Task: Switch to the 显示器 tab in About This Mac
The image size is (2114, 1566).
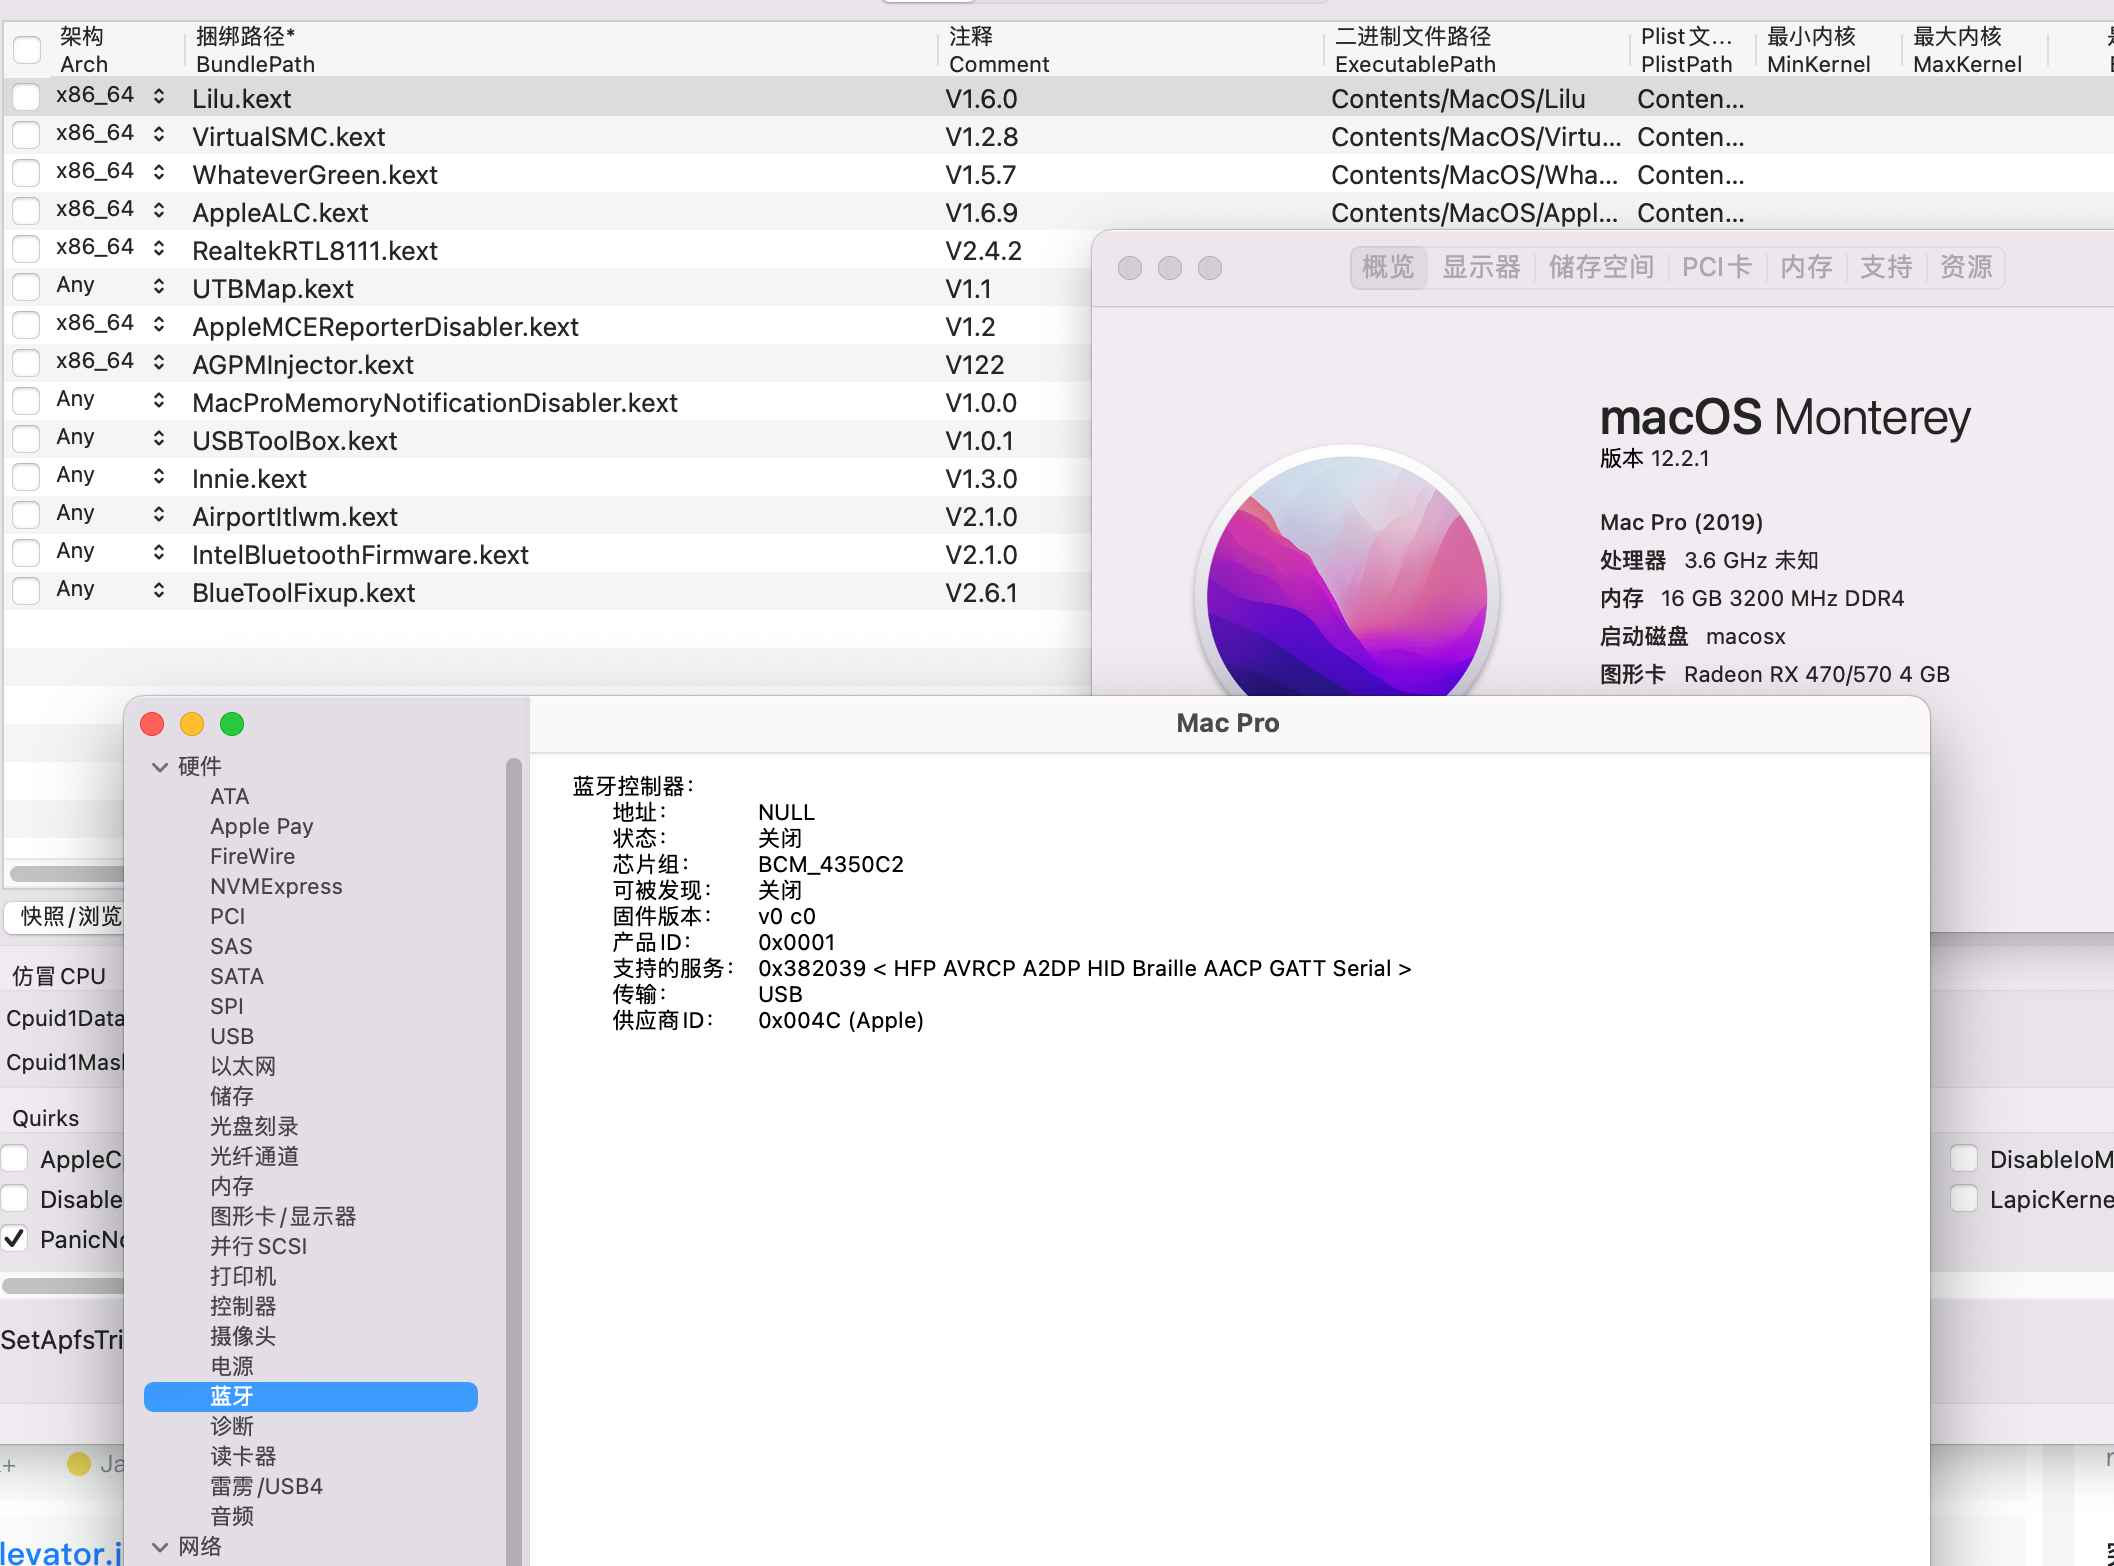Action: 1481,267
